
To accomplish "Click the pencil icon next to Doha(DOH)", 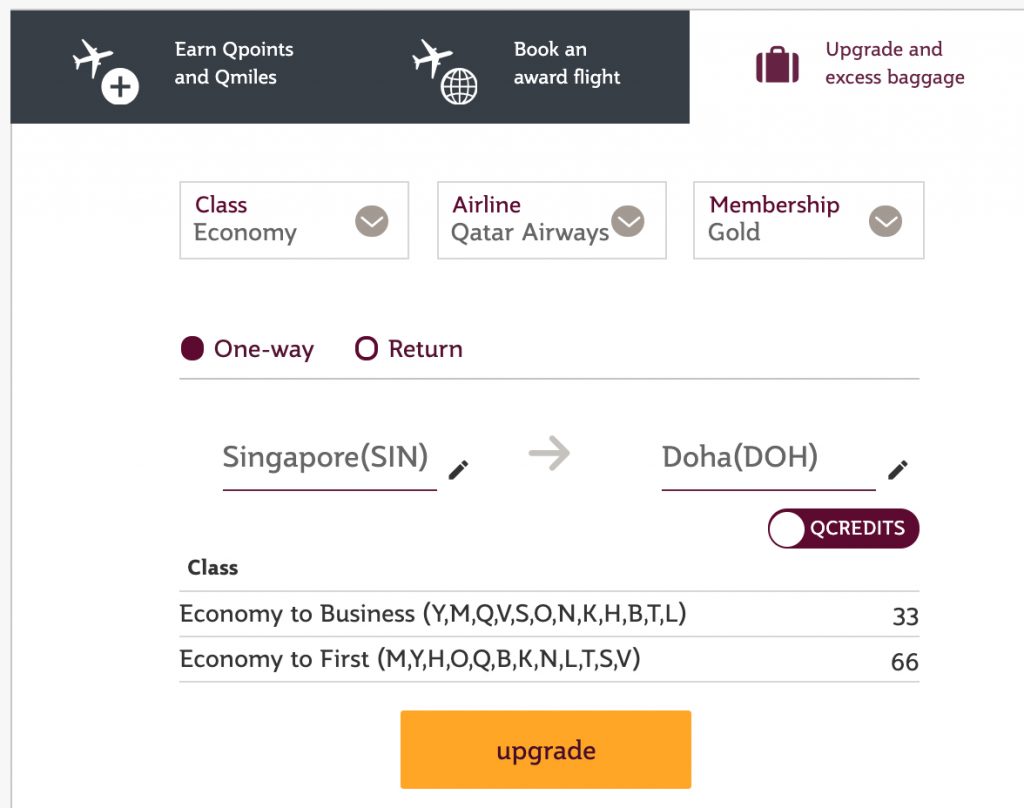I will tap(897, 468).
